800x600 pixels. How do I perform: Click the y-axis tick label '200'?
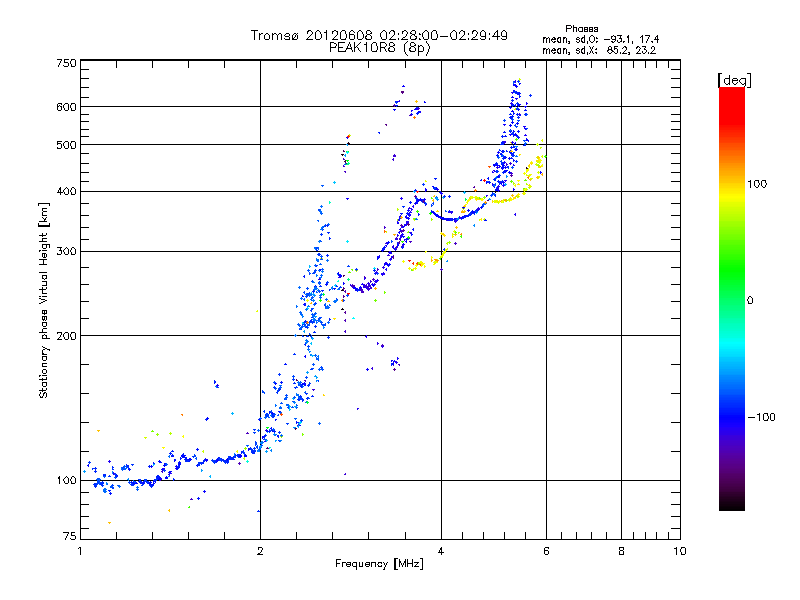pyautogui.click(x=66, y=336)
